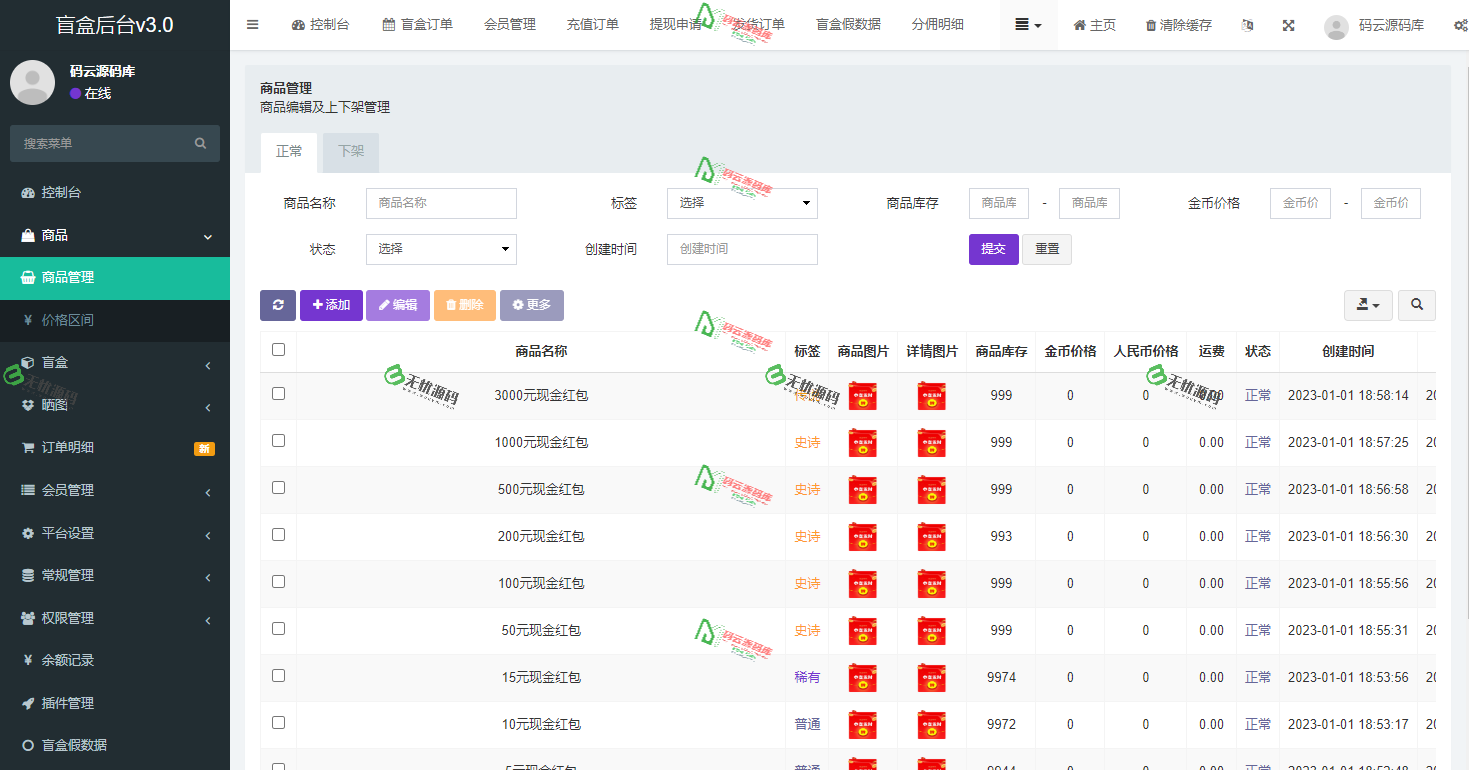Click the refresh icon above the product table
The height and width of the screenshot is (771, 1469).
[x=278, y=305]
